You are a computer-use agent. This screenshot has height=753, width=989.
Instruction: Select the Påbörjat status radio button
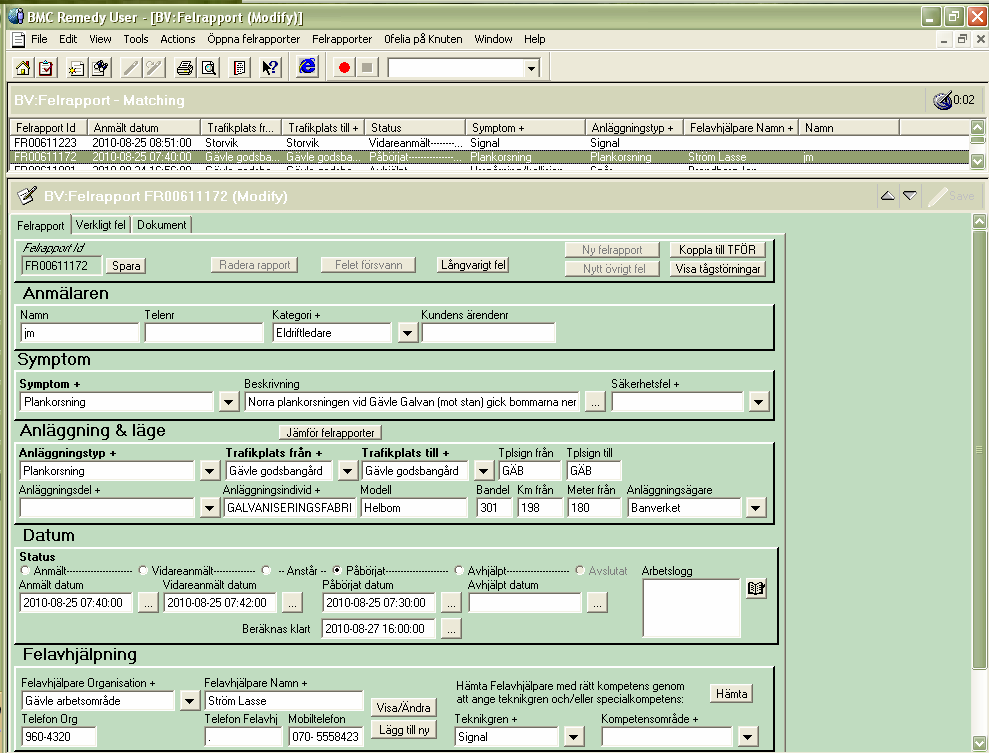tap(337, 570)
